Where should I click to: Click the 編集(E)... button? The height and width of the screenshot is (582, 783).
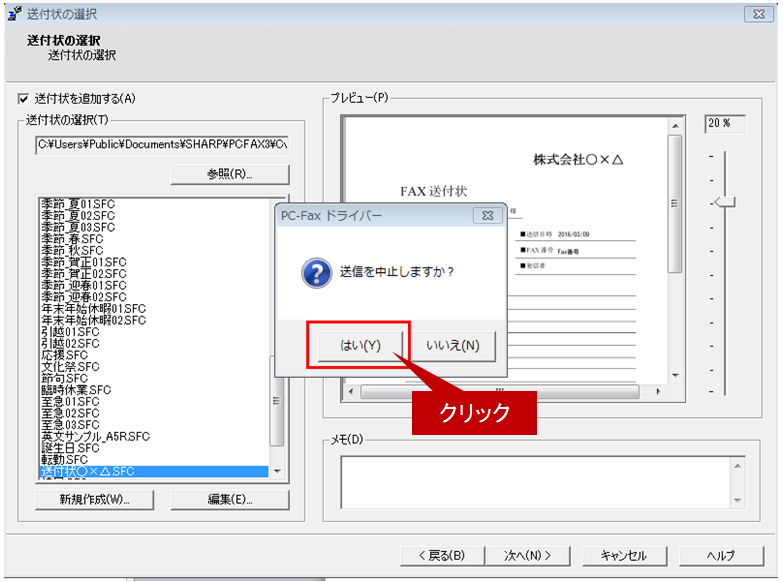coord(230,500)
